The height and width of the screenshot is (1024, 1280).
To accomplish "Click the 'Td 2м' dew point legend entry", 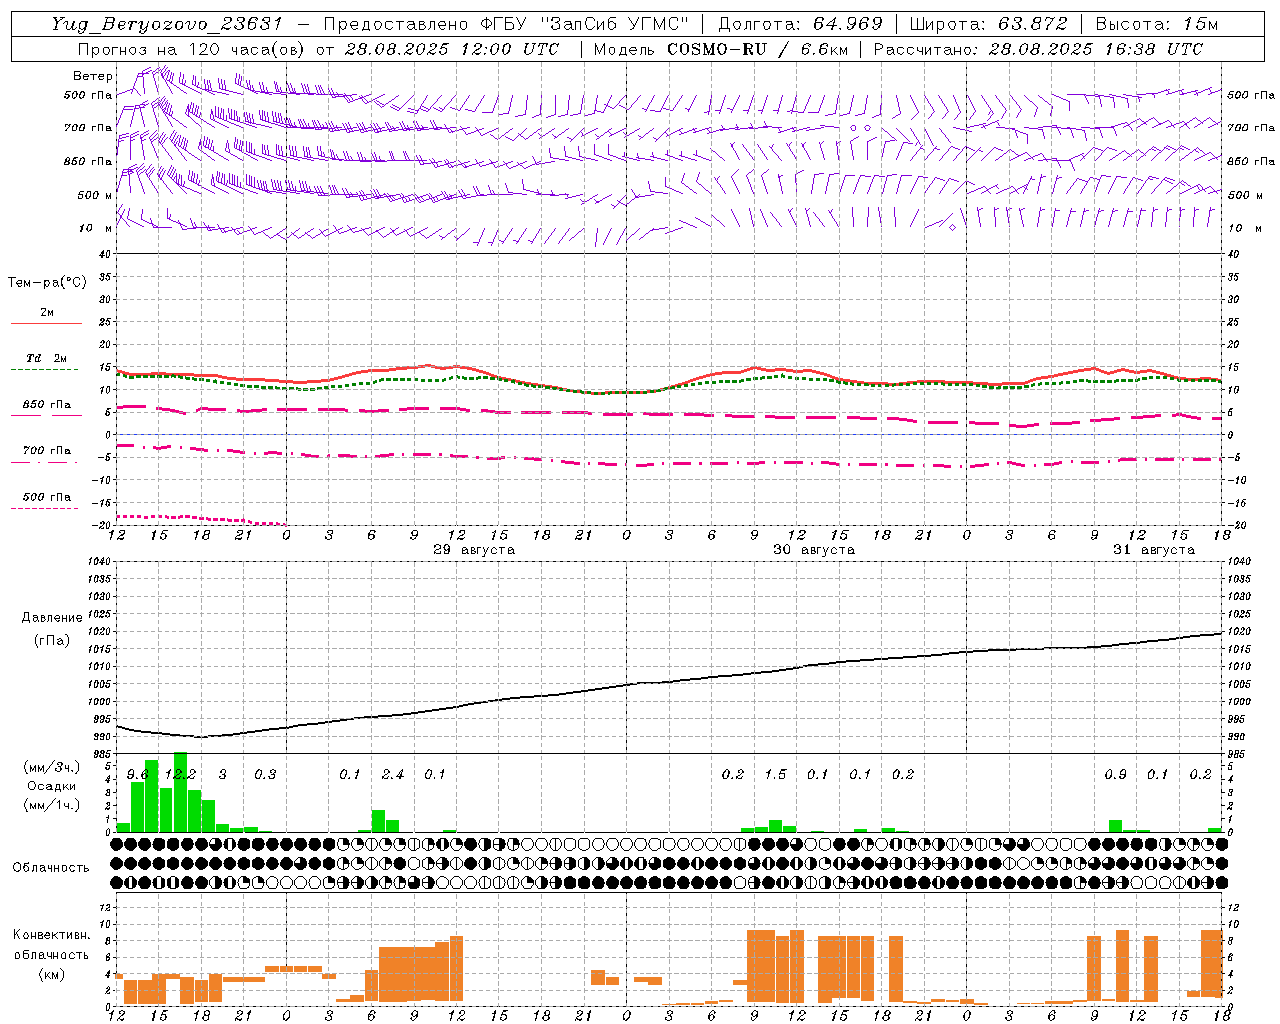I will coord(46,358).
